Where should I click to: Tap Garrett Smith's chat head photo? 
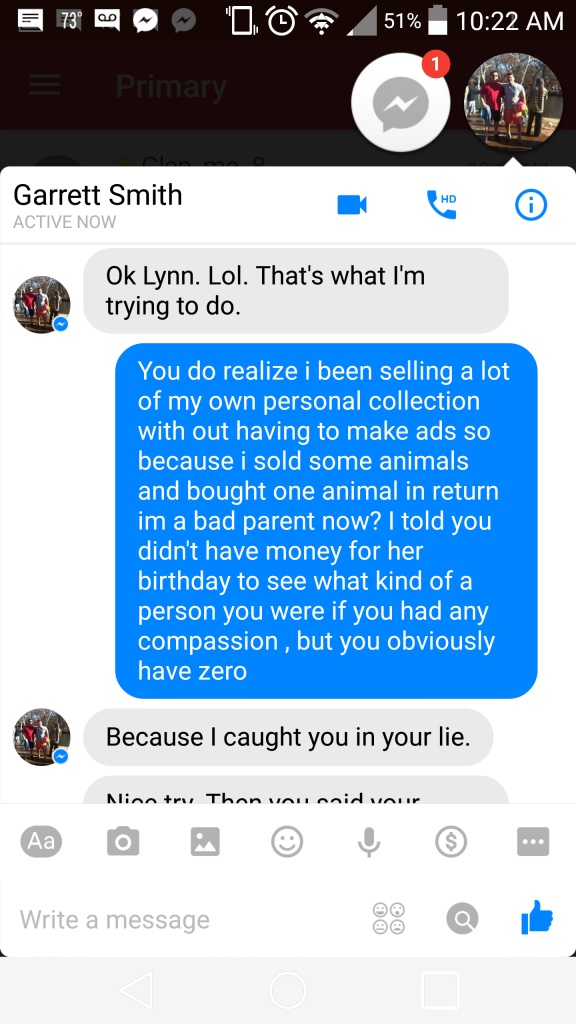[x=513, y=102]
